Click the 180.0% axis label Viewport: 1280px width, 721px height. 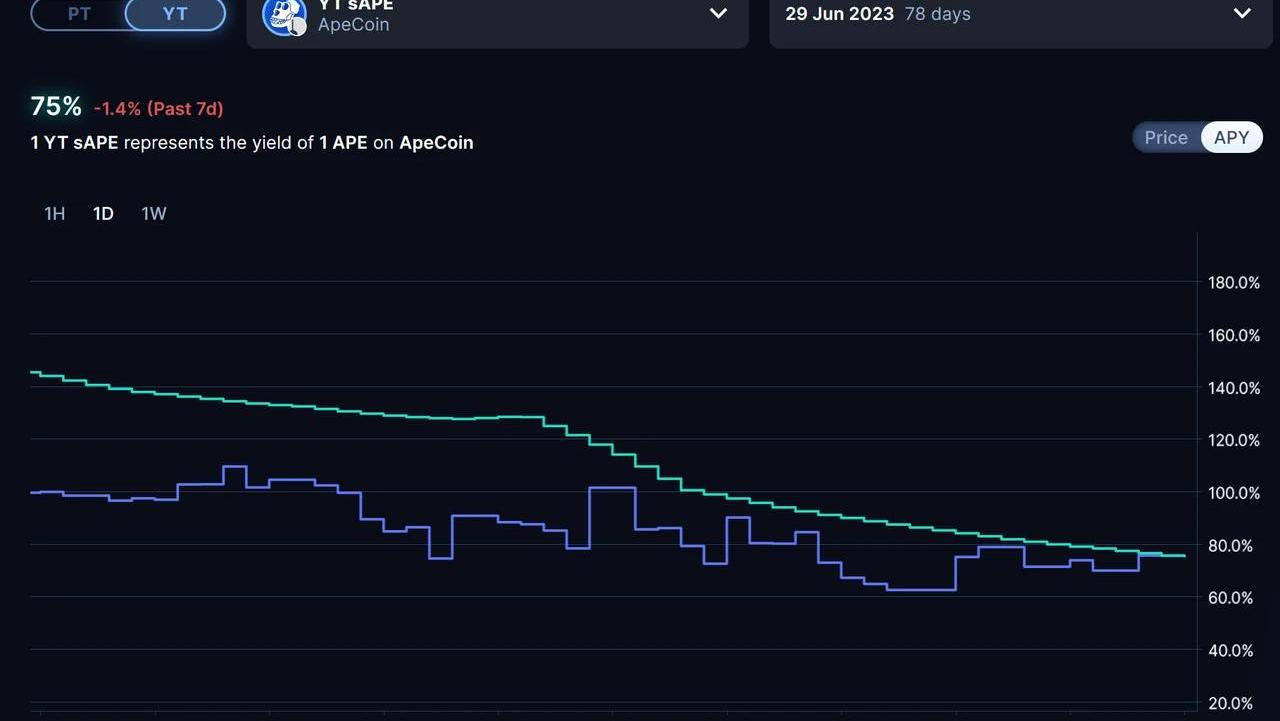click(x=1234, y=283)
